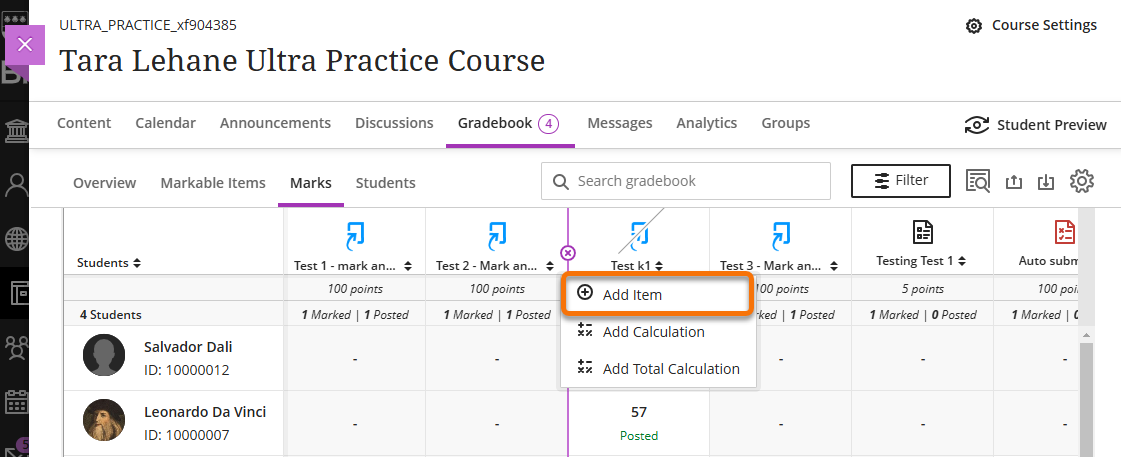Screen dimensions: 1121x457
Task: Click the Testing Test 1 column icon
Action: 923,233
